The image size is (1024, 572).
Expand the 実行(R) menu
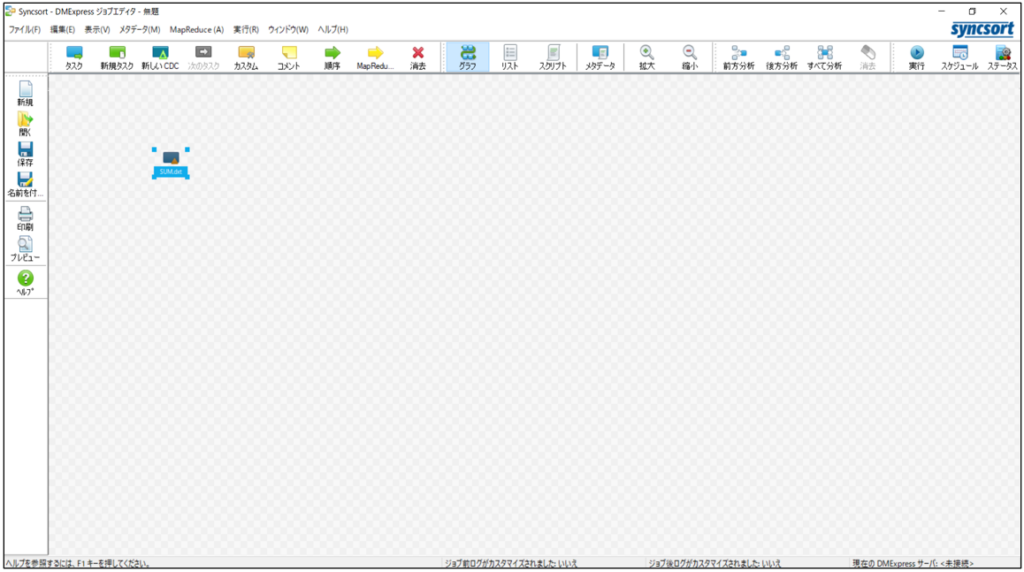(246, 30)
